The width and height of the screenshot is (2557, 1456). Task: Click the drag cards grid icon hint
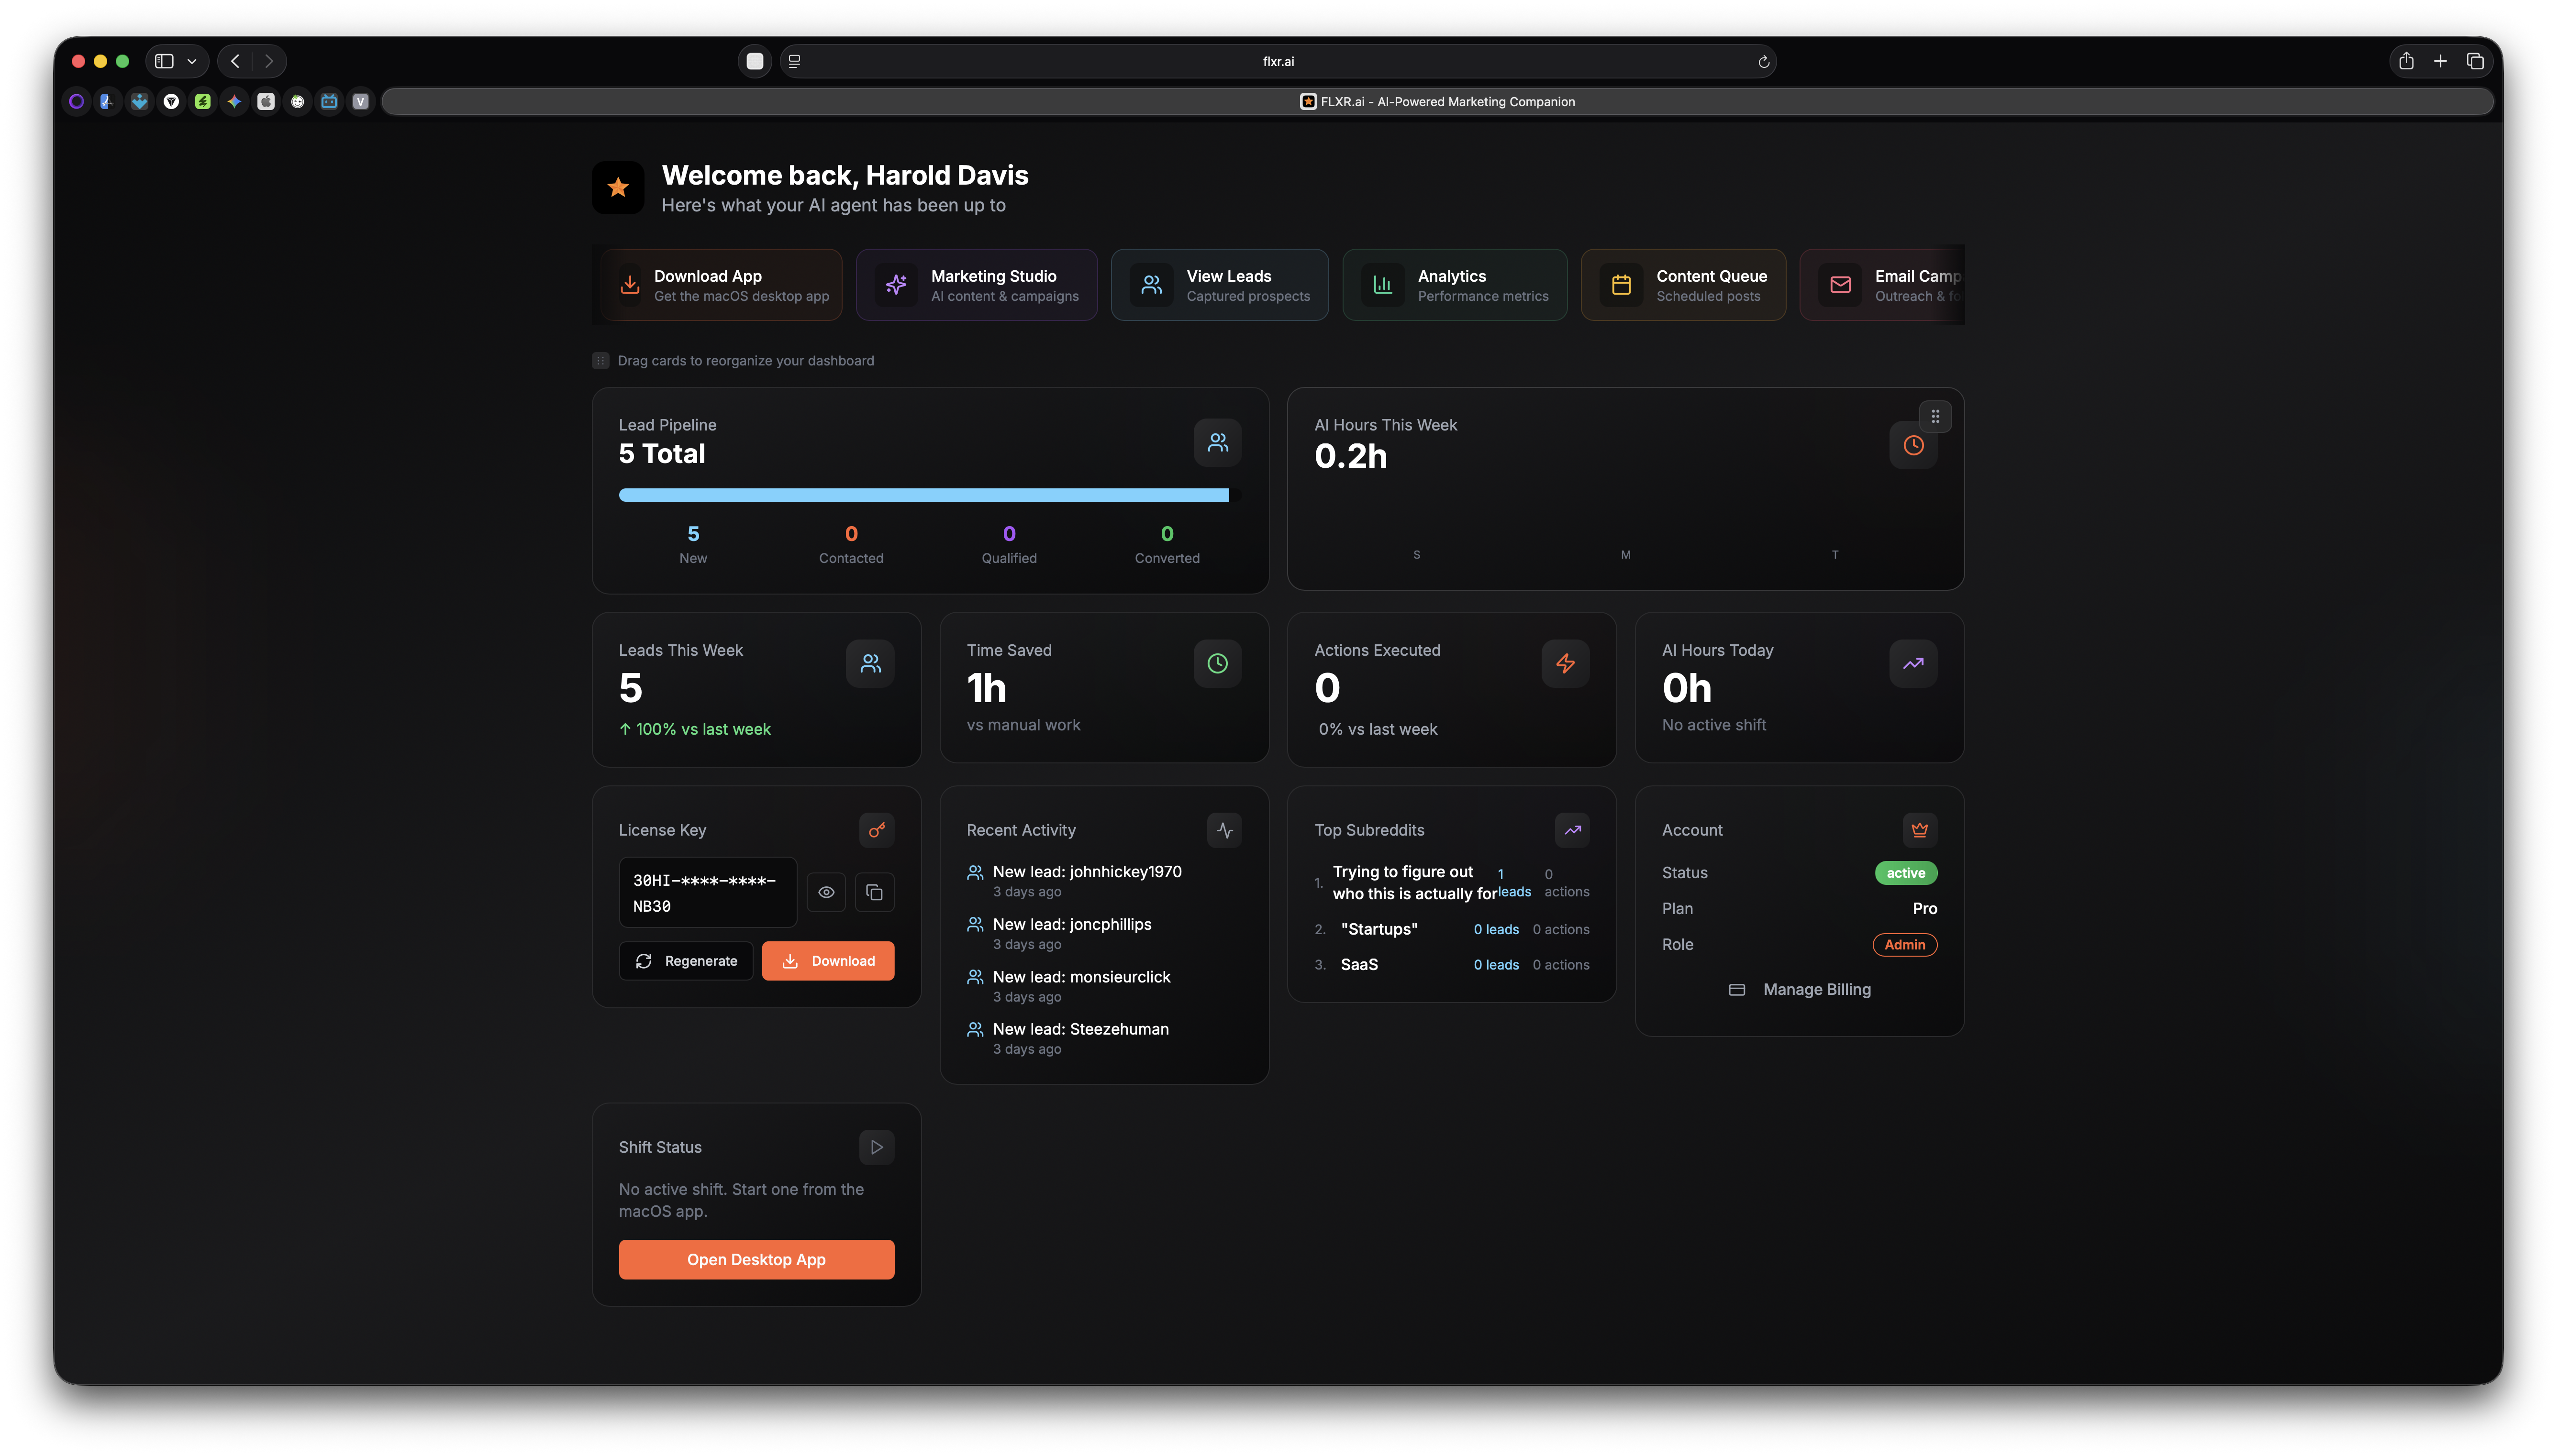click(600, 361)
